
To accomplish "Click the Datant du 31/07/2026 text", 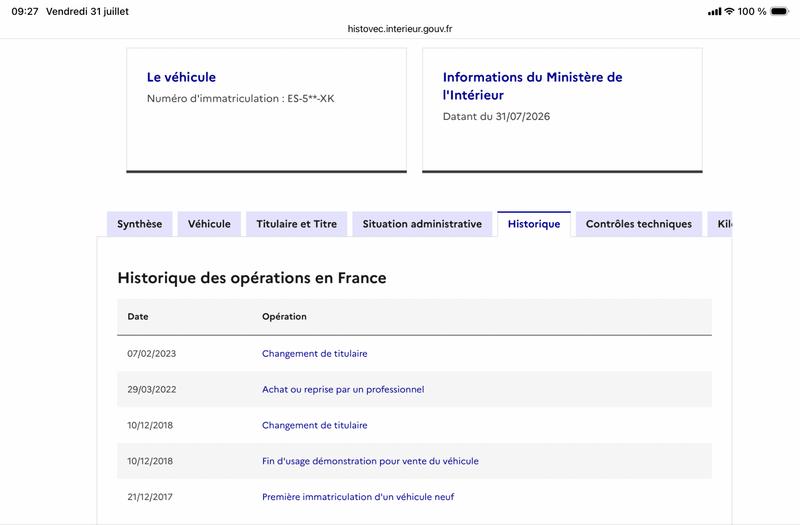I will [x=496, y=116].
